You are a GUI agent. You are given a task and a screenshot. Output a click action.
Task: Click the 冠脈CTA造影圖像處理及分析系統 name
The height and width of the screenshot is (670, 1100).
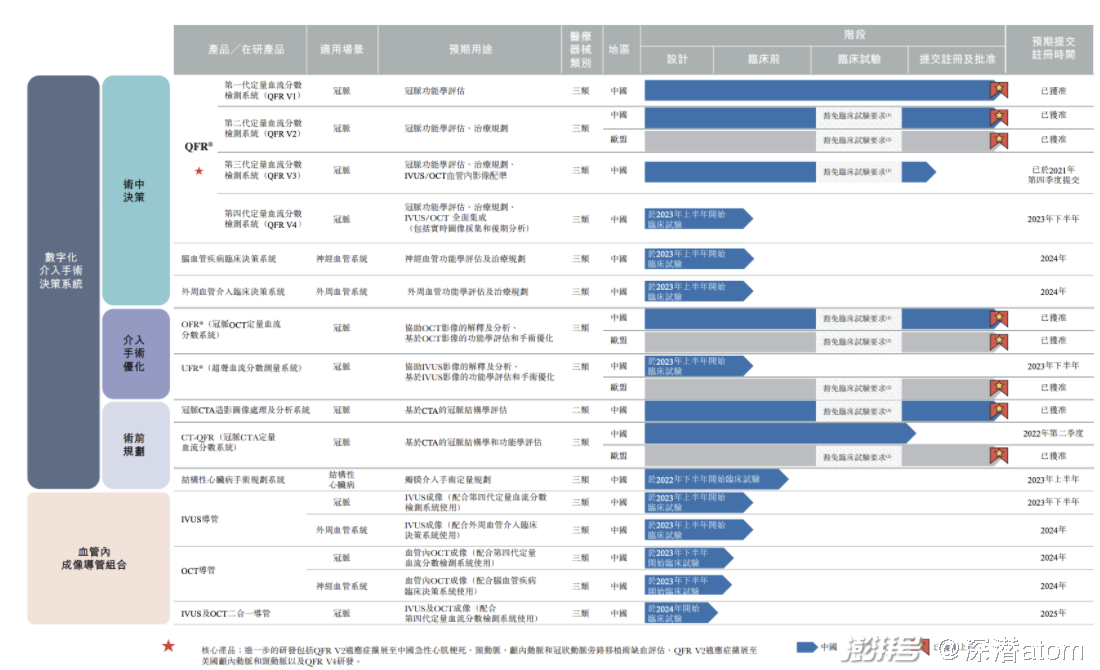click(246, 410)
